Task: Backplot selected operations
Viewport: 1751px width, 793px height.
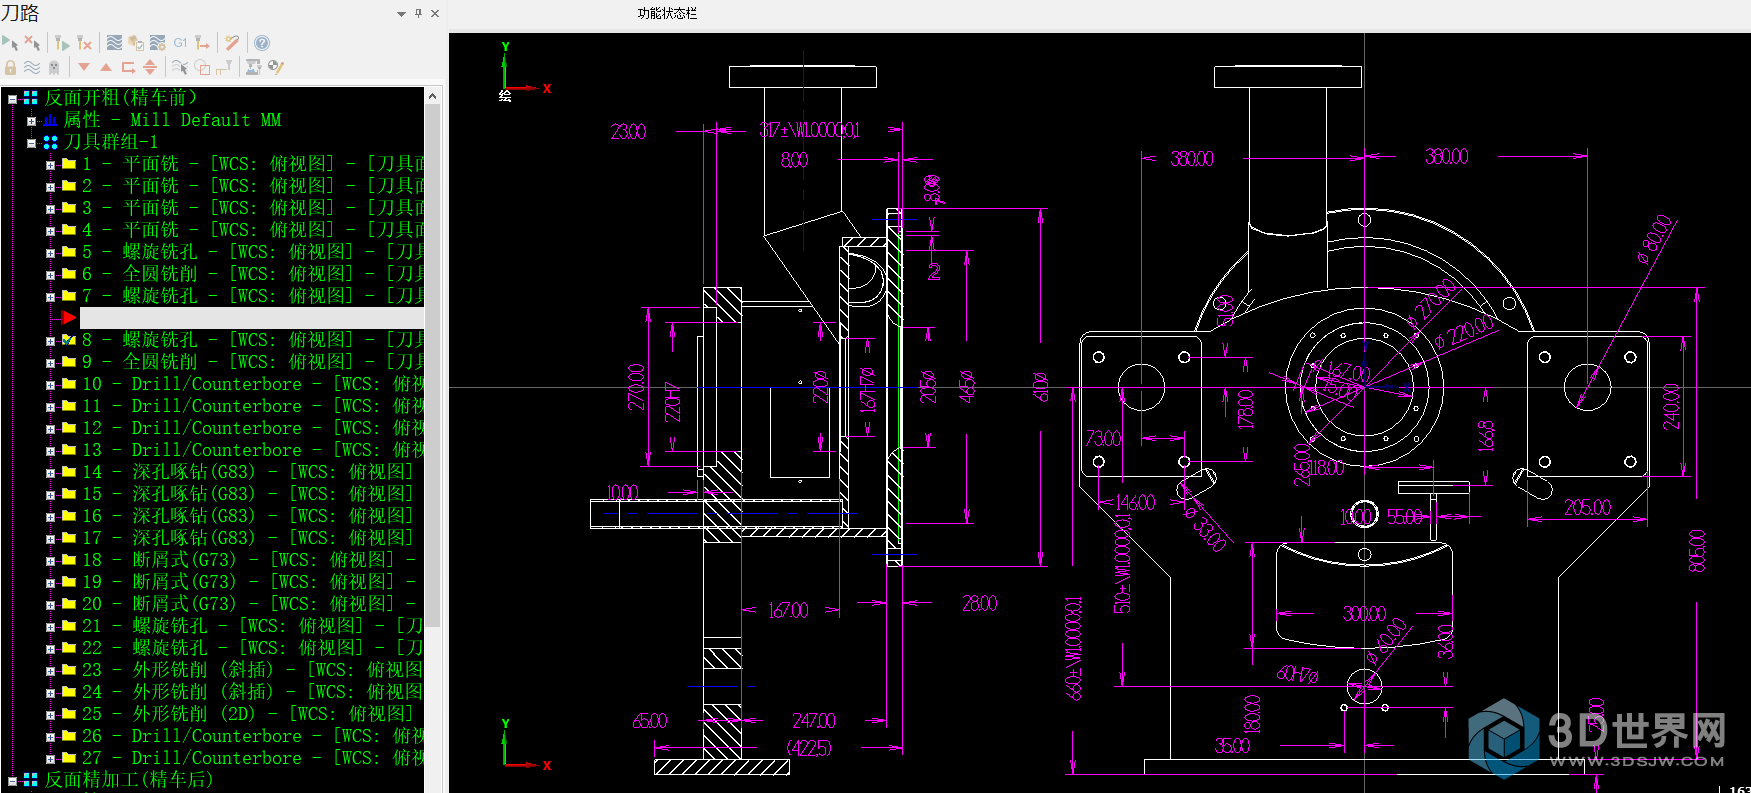Action: click(x=114, y=43)
